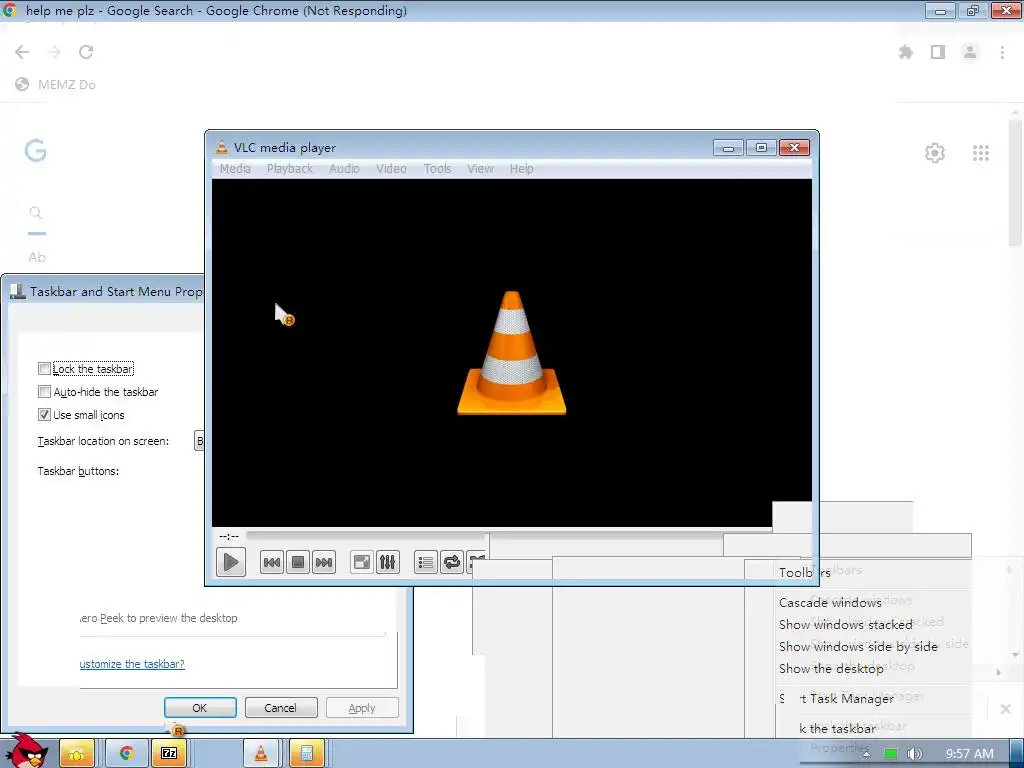Open the Audio menu in VLC

(344, 168)
